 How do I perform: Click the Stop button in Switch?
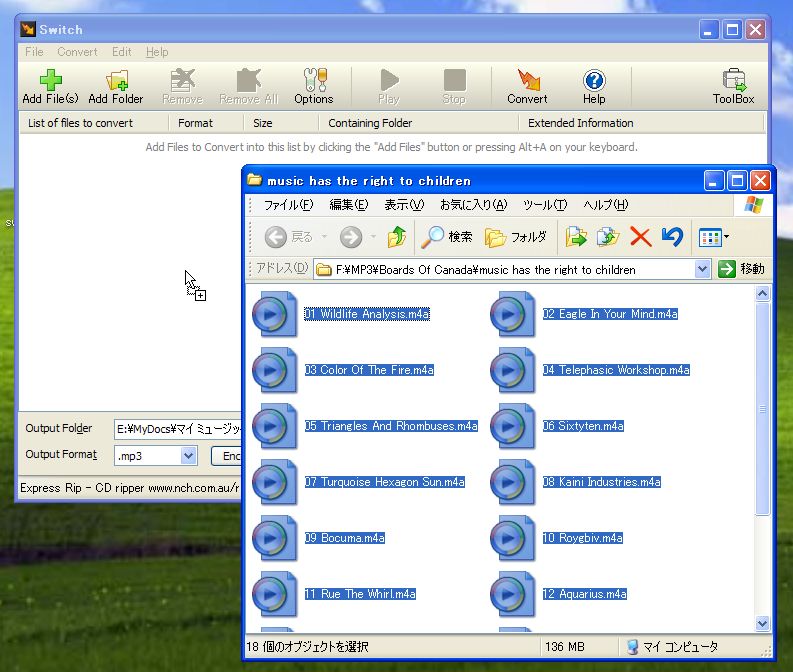tap(454, 86)
